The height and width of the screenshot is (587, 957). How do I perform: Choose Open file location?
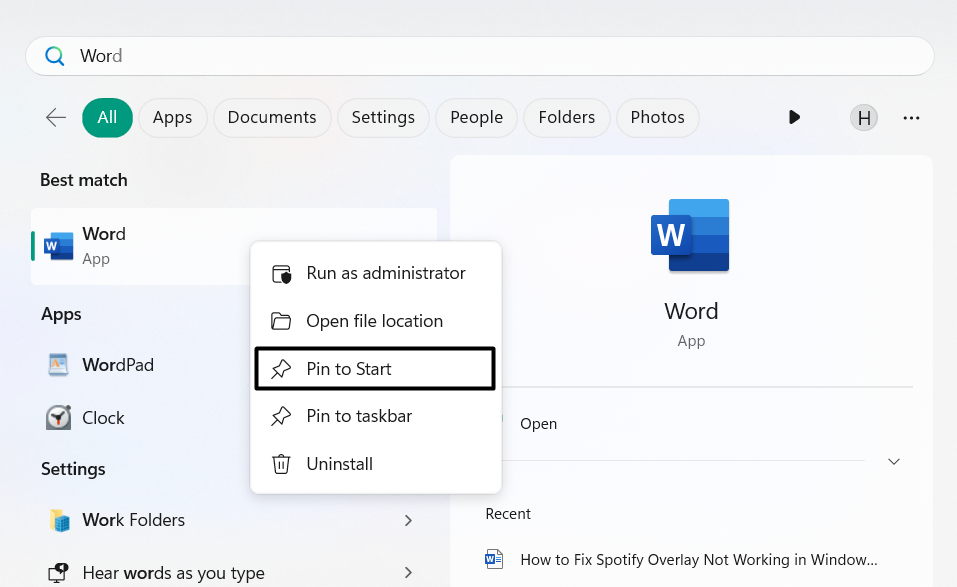click(374, 321)
